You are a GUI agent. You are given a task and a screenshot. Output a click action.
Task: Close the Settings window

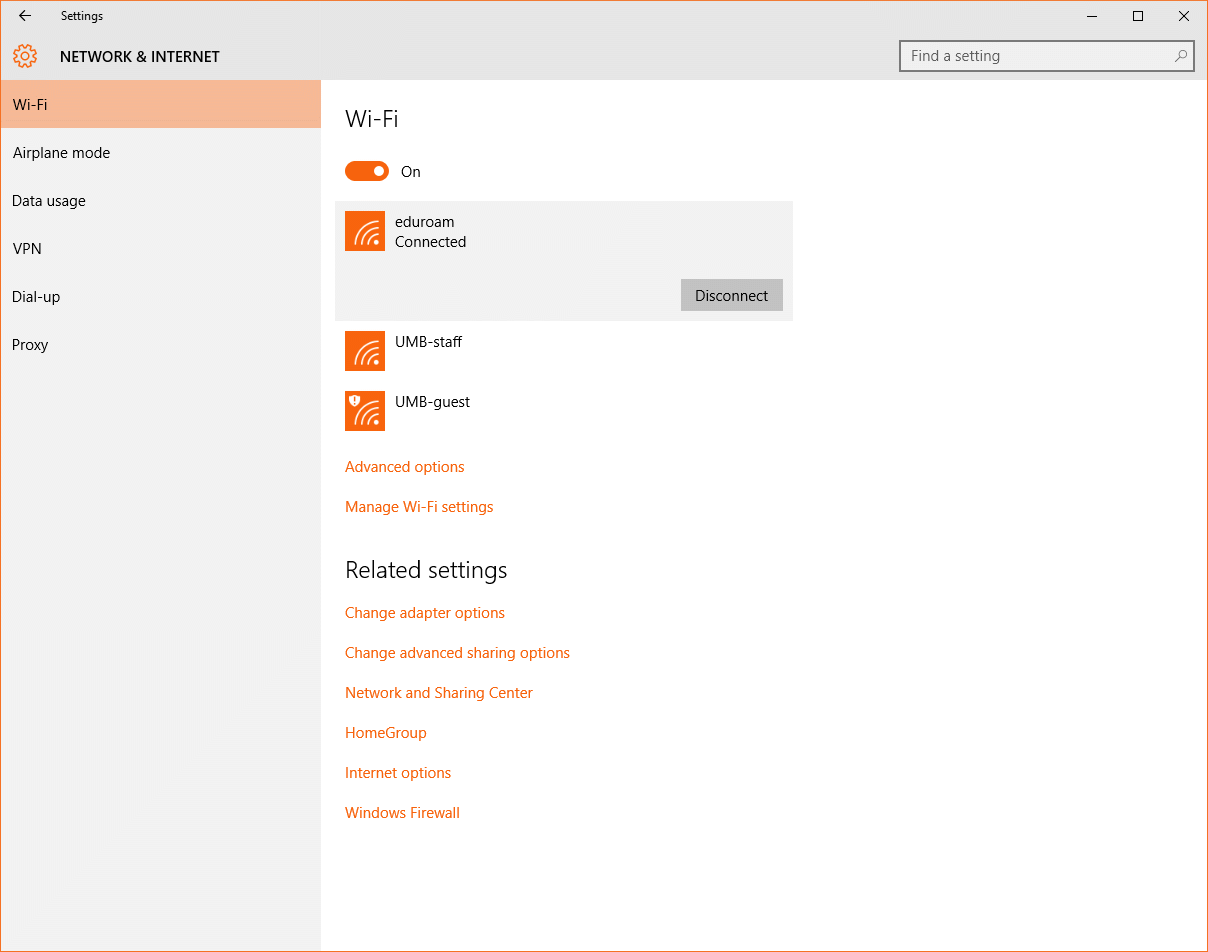pos(1184,16)
